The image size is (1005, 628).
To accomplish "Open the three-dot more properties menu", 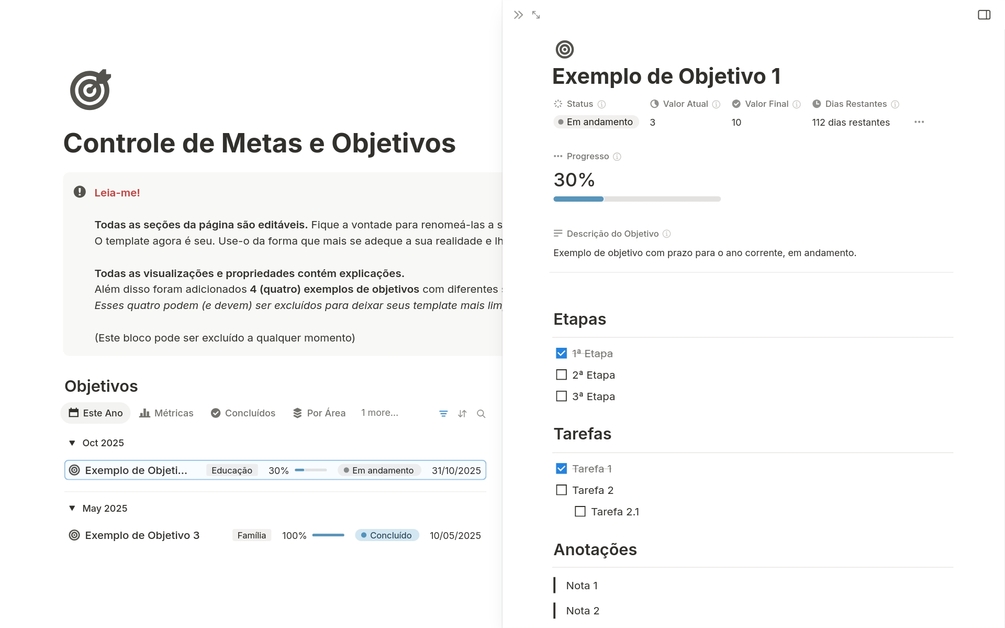I will [x=919, y=122].
